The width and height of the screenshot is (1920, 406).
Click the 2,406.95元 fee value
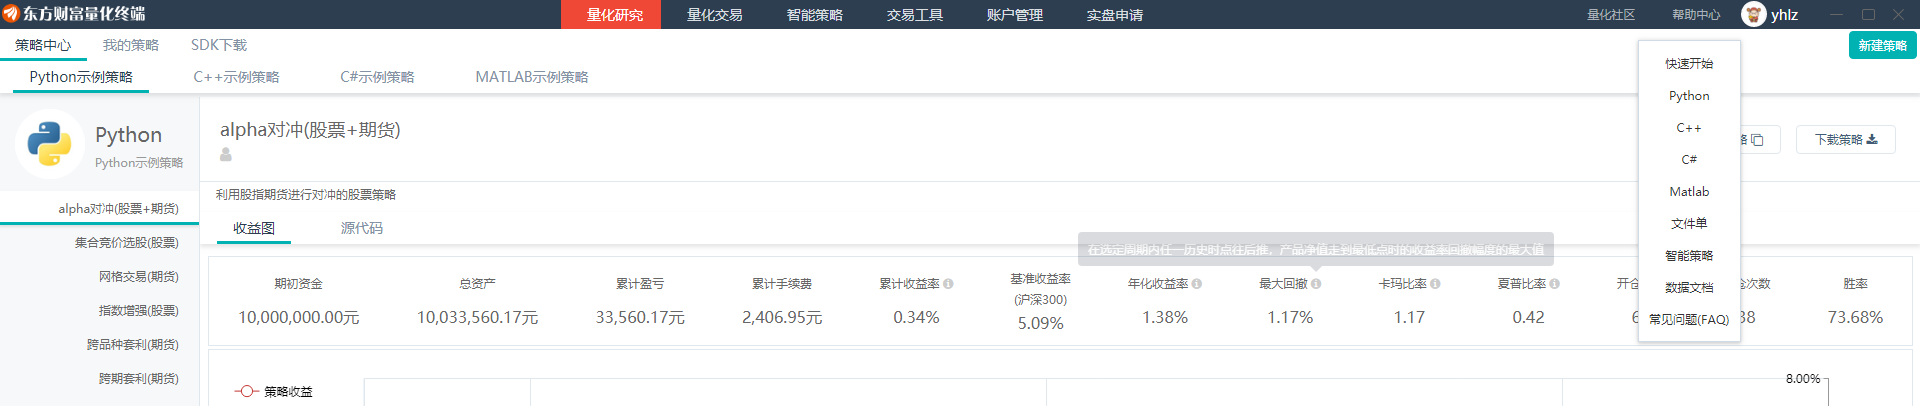tap(782, 317)
